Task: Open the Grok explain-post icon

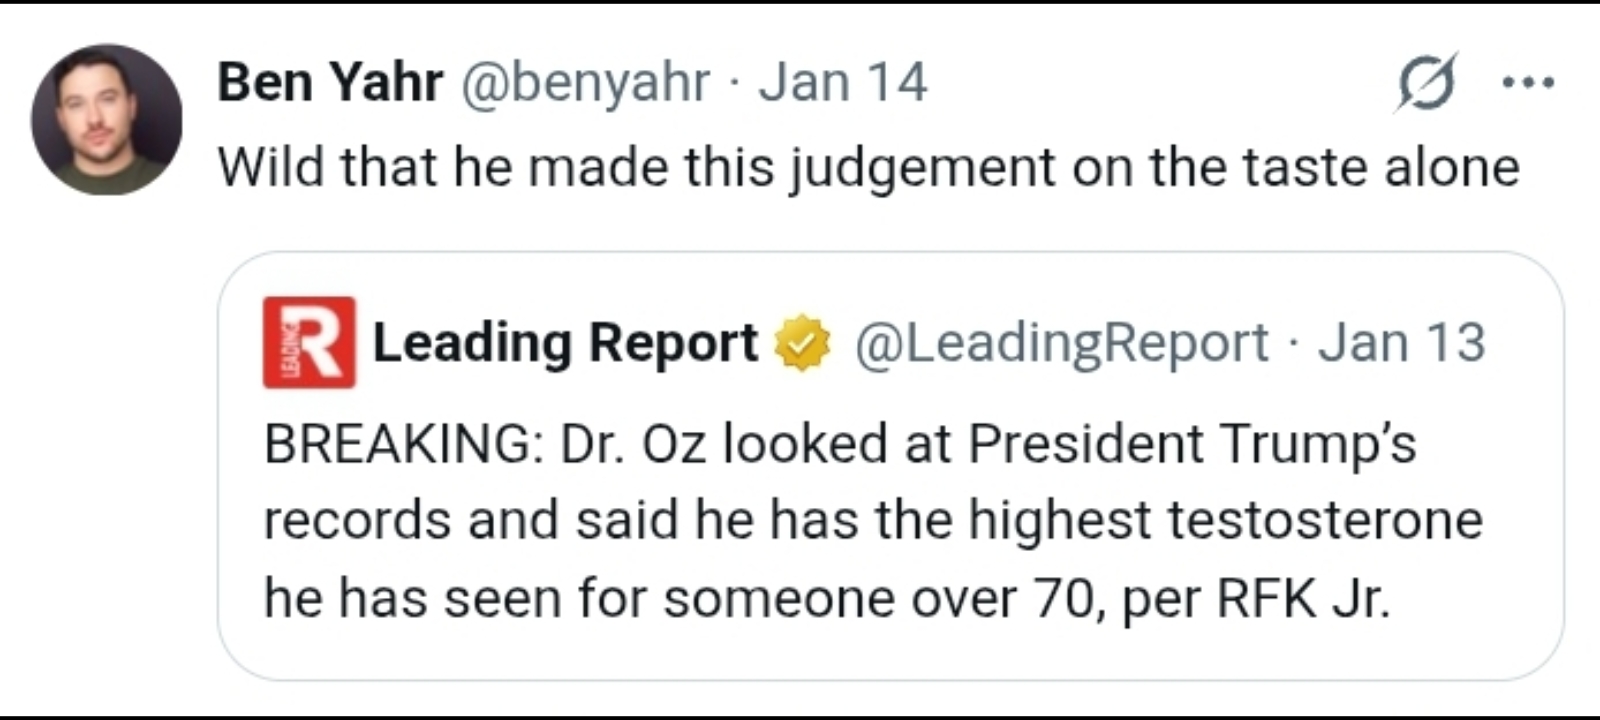Action: [x=1426, y=82]
